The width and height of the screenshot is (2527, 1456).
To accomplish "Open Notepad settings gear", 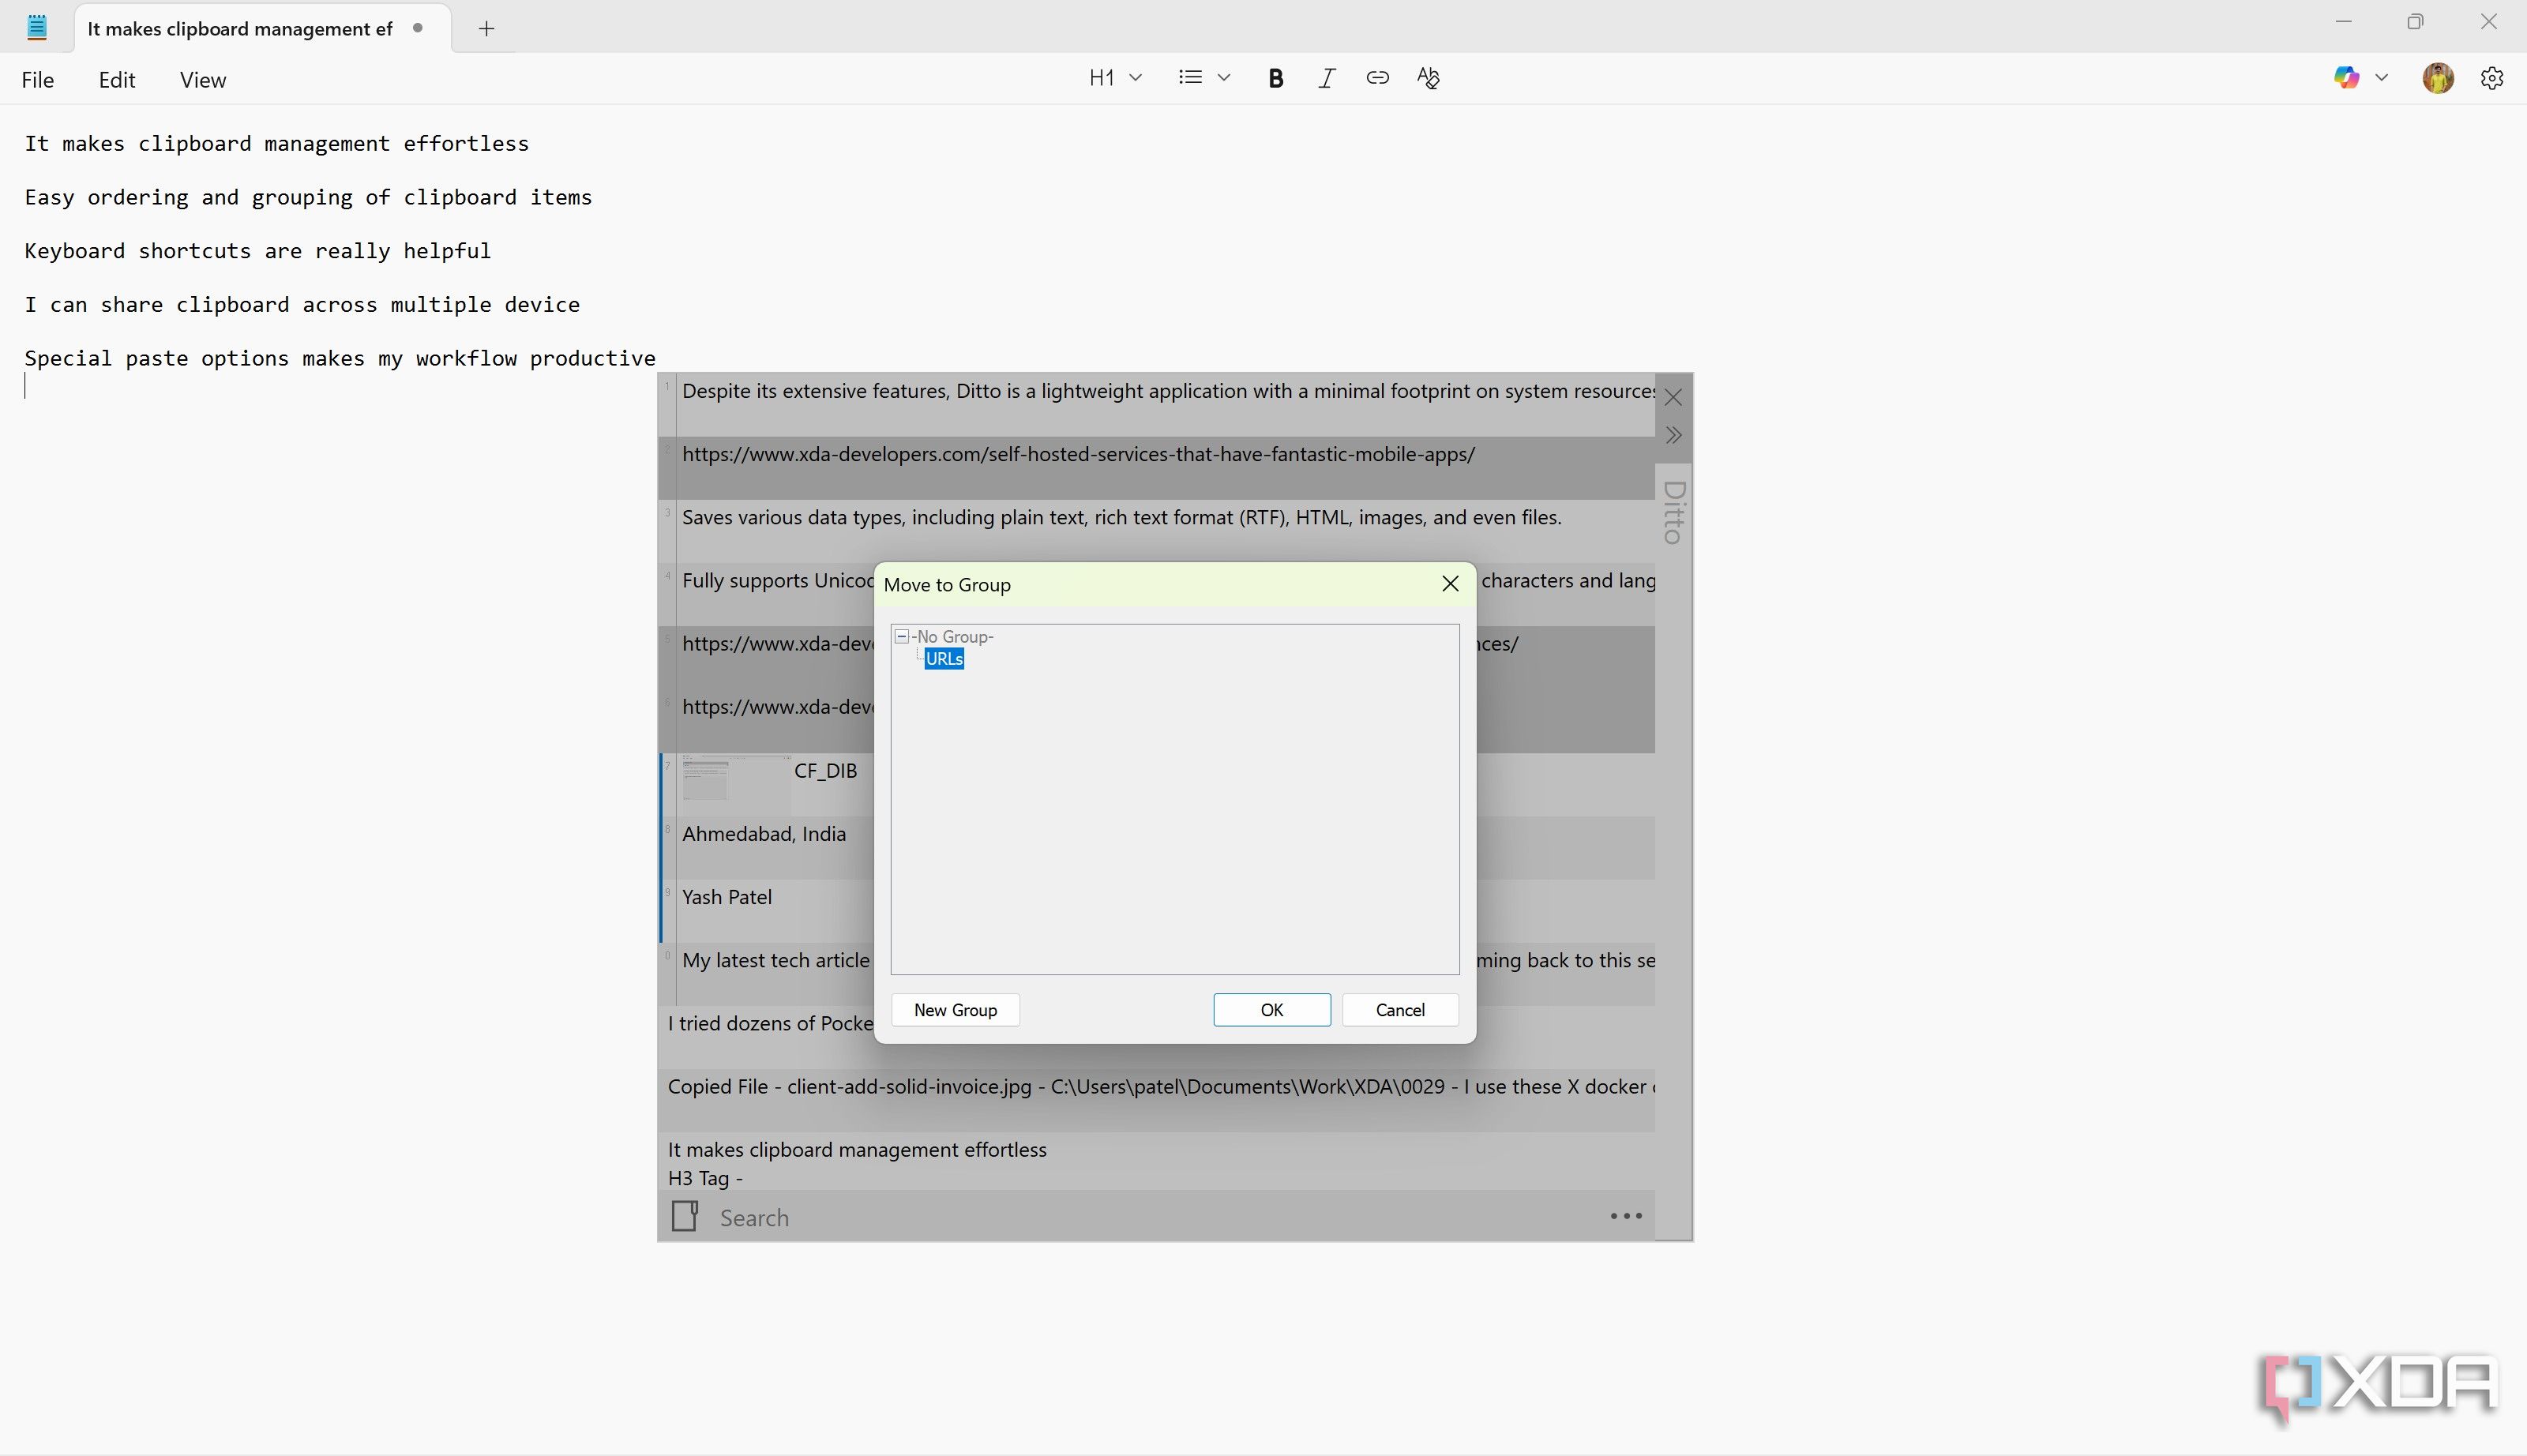I will (x=2492, y=78).
